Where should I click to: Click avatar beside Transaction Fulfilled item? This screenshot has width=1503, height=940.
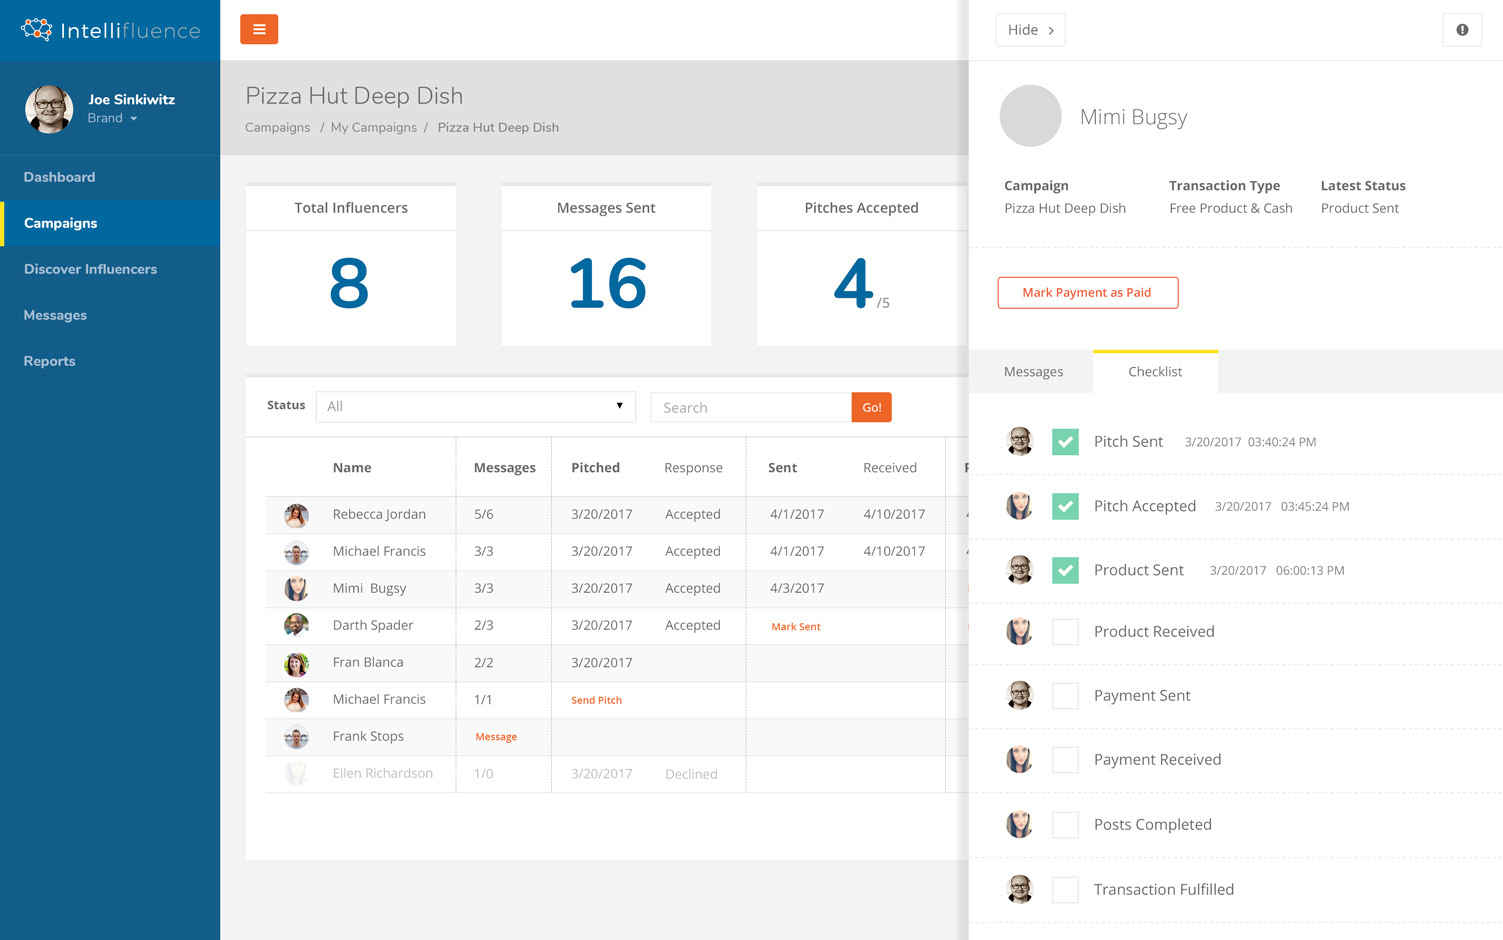1019,889
